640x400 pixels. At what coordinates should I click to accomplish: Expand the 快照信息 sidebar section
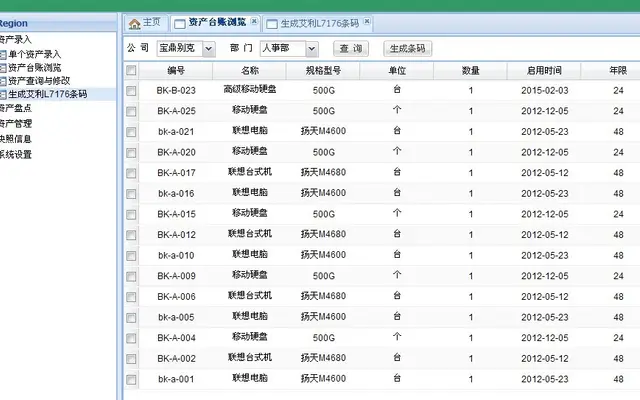click(x=16, y=139)
